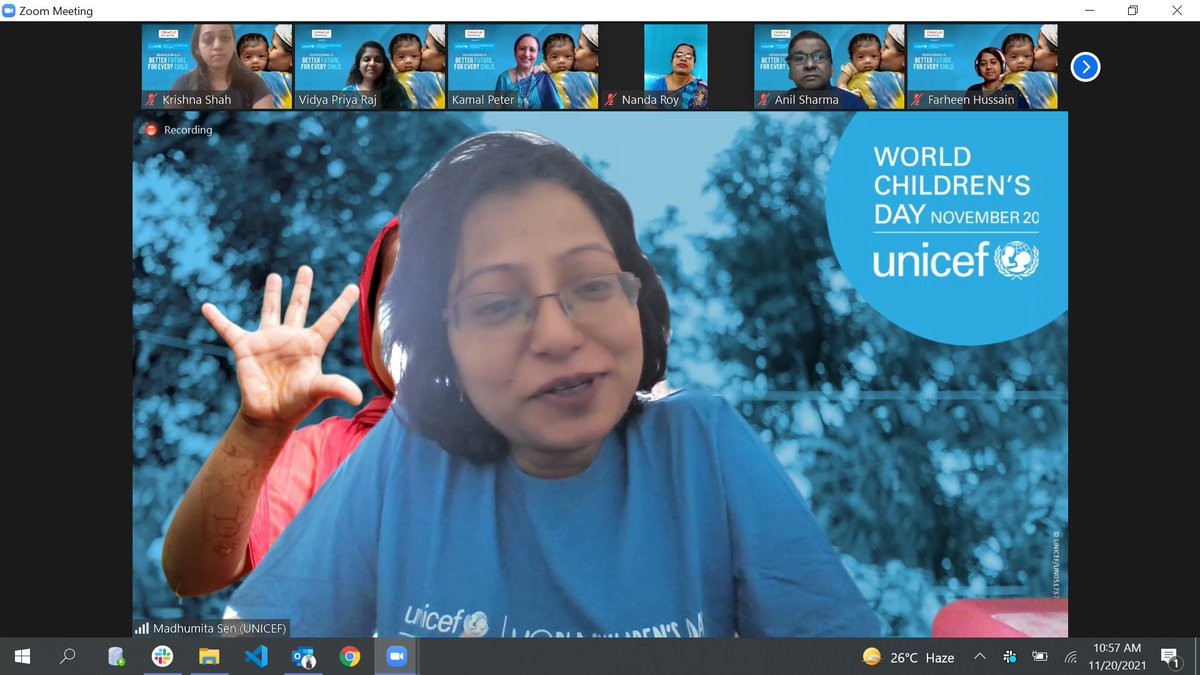
Task: Click the Farheen Hussain name label
Action: pos(970,100)
